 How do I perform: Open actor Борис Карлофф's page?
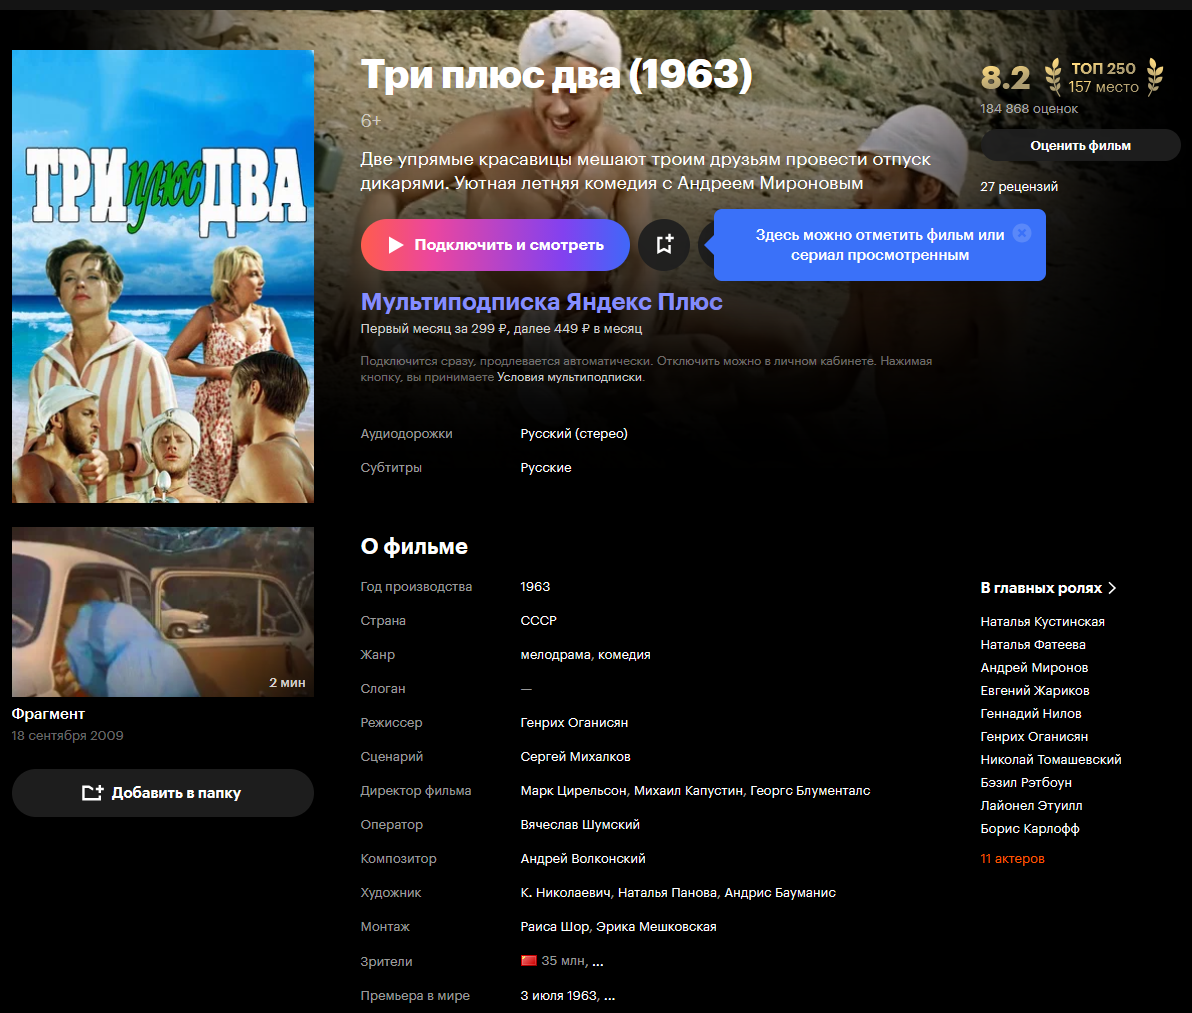(1029, 828)
